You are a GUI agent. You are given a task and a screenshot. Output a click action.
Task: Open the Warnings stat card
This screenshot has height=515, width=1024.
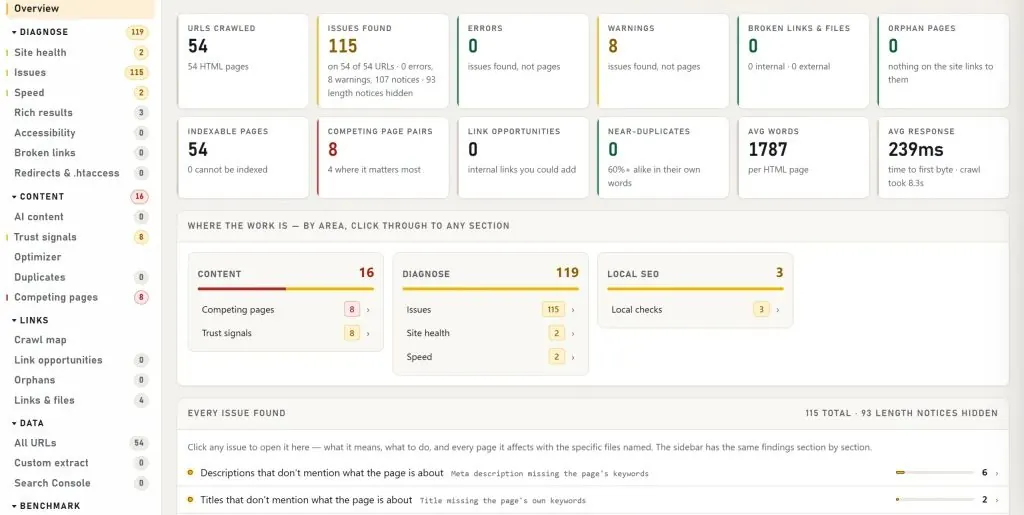tap(663, 61)
